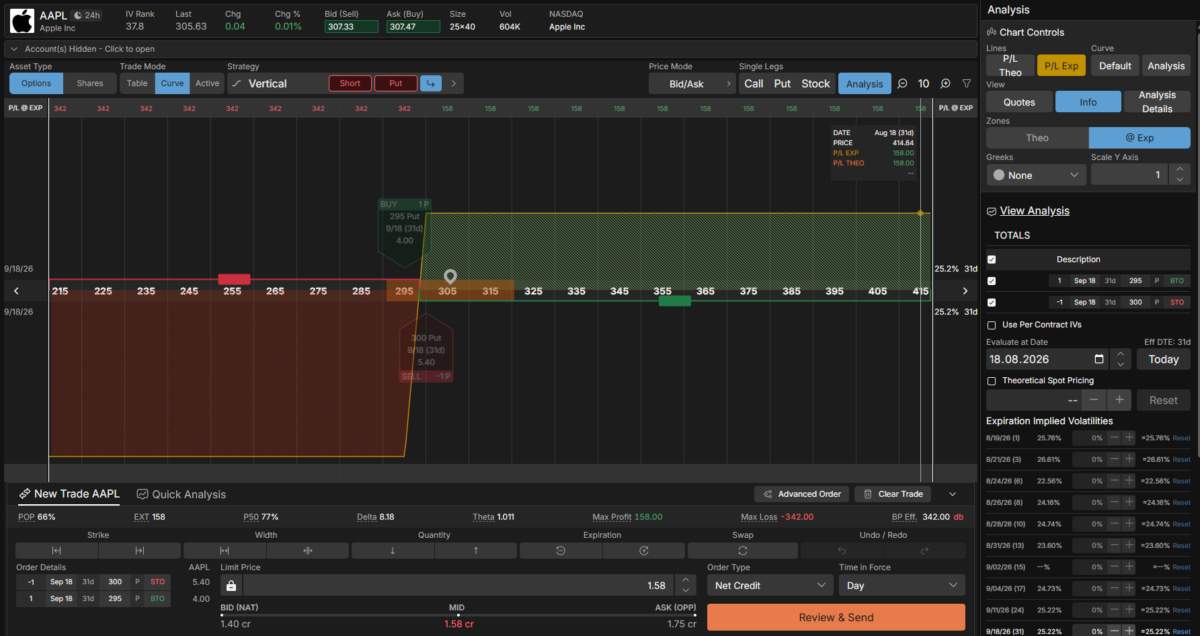Toggle the Description totals checkbox
This screenshot has height=636, width=1200.
point(991,259)
